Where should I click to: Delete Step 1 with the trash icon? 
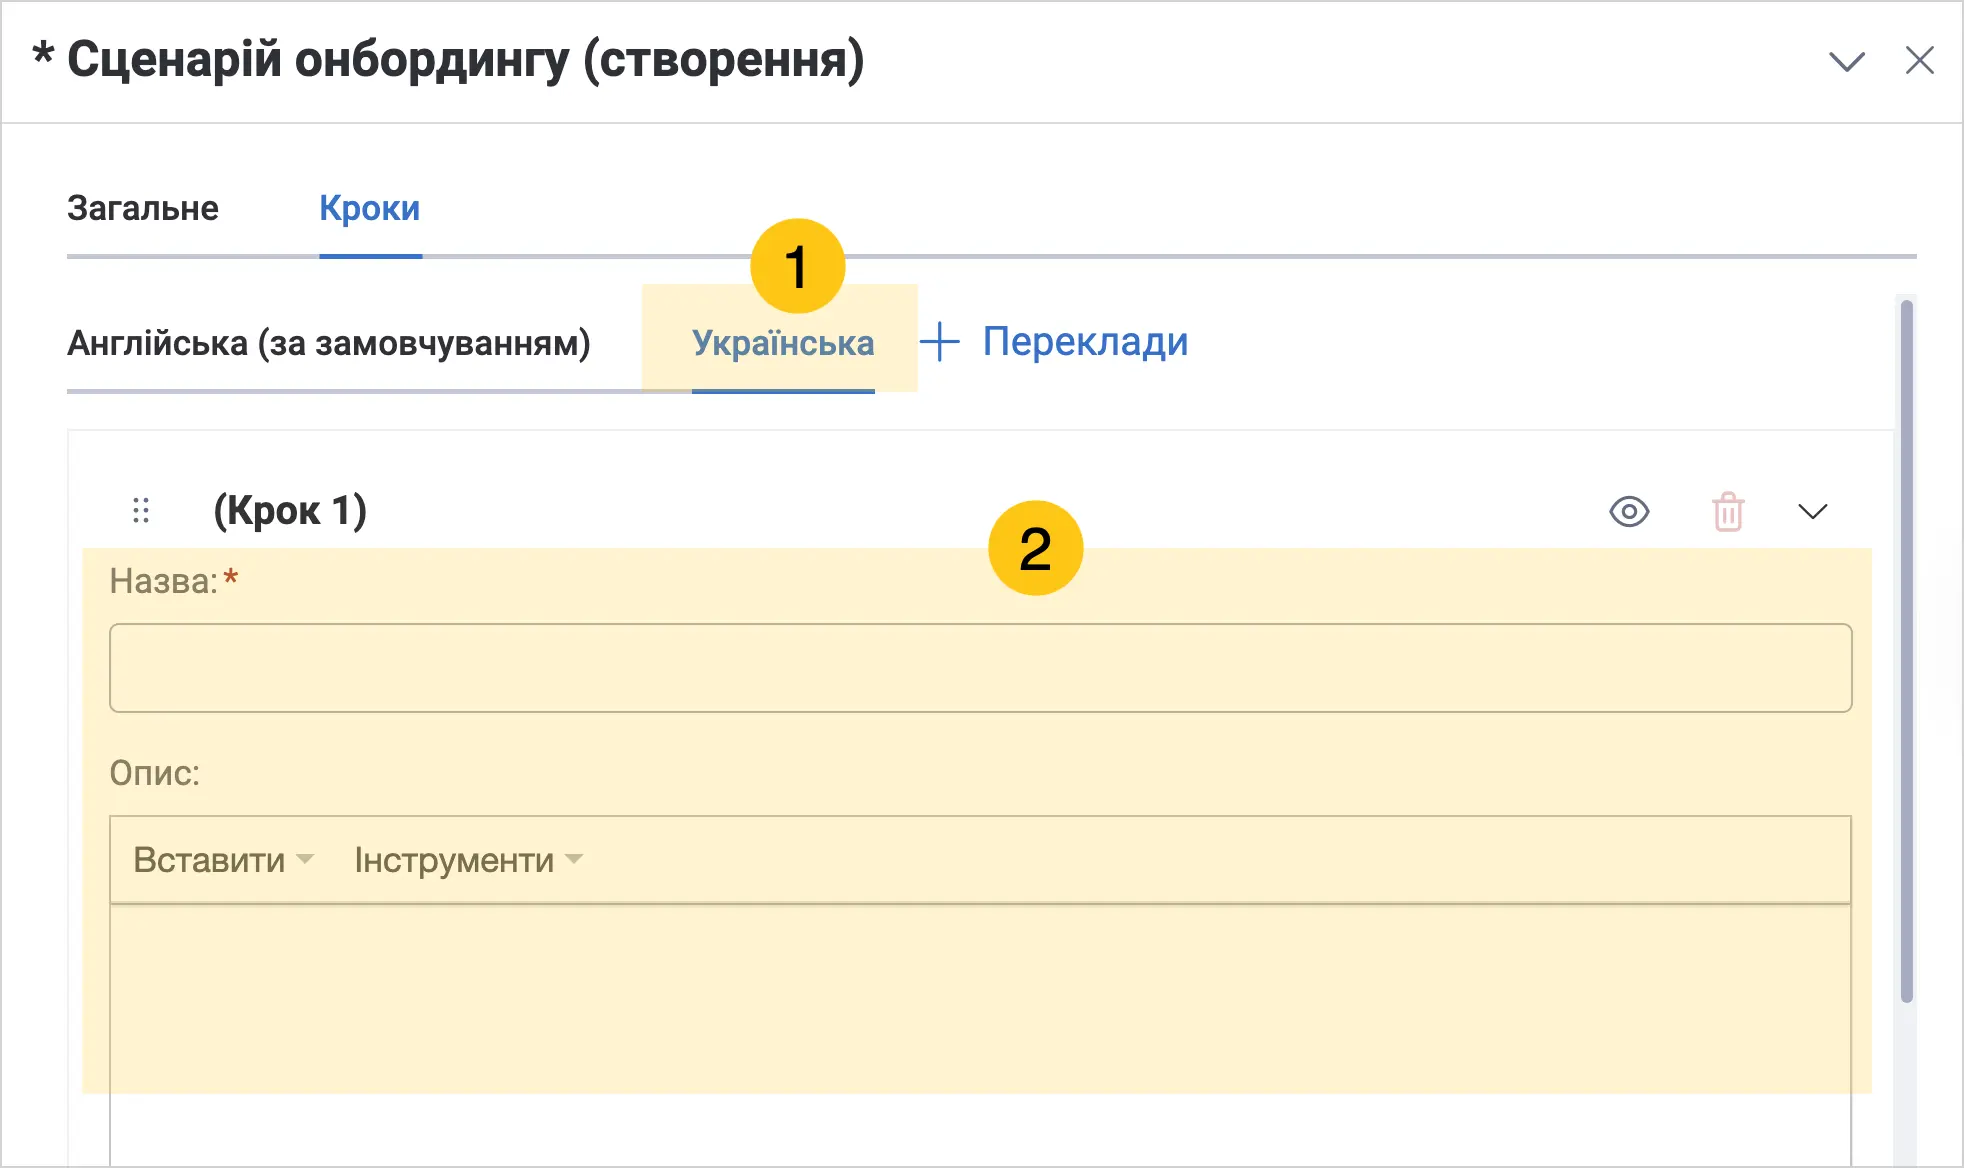[x=1728, y=512]
